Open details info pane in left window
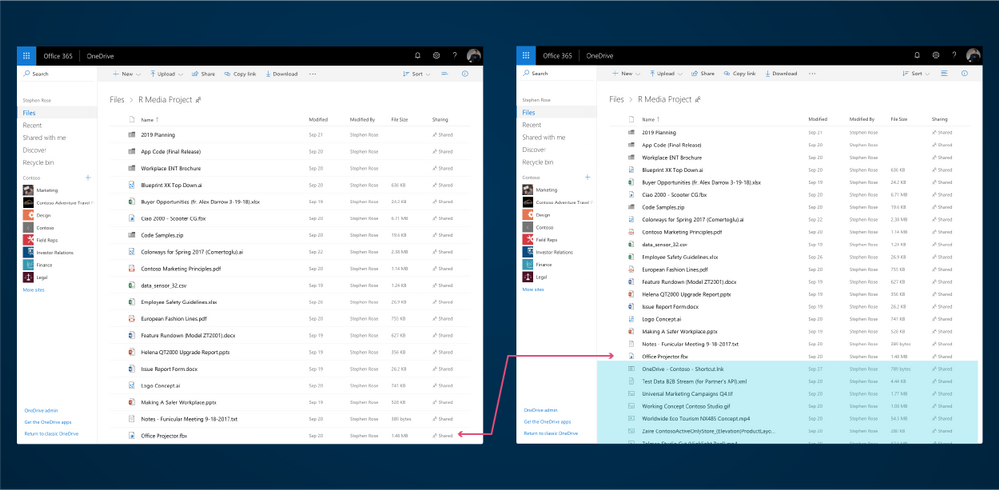This screenshot has width=999, height=490. coord(464,74)
